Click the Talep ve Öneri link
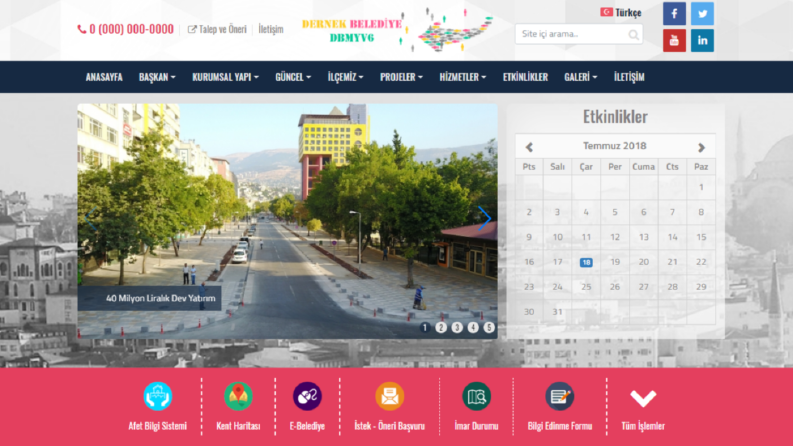793x446 pixels. pos(217,29)
